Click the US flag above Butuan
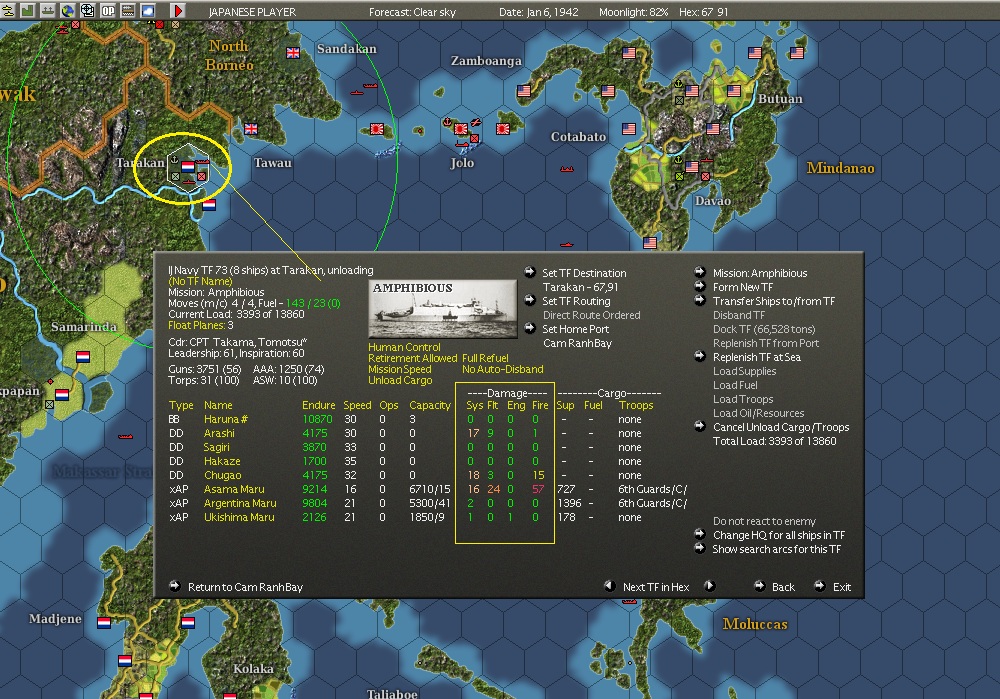This screenshot has width=1000, height=699. pyautogui.click(x=755, y=53)
